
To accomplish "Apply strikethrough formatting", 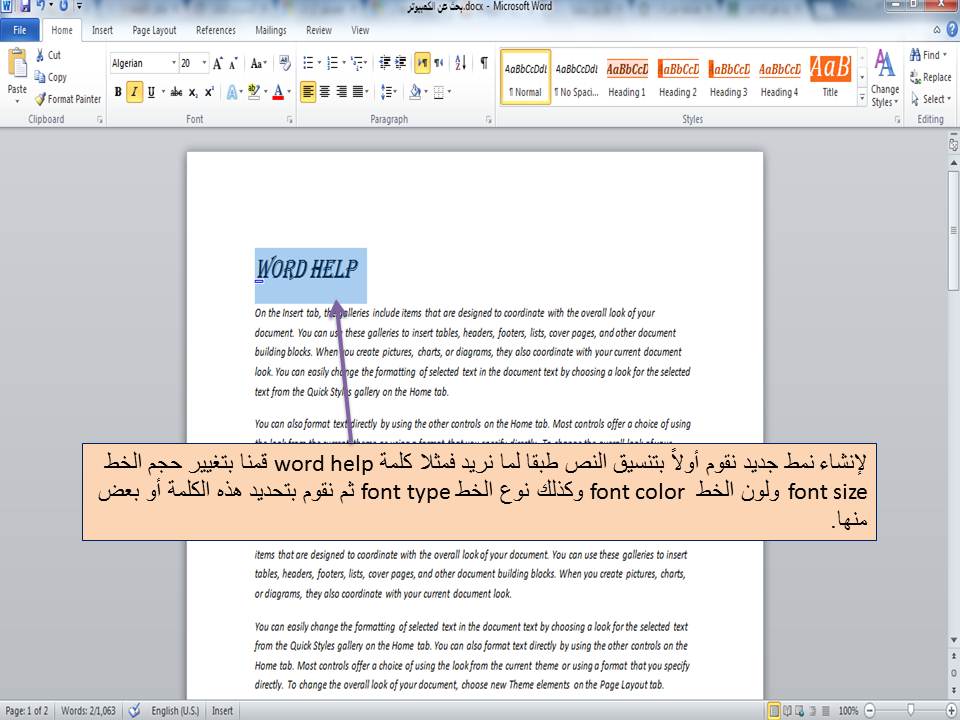I will [176, 92].
